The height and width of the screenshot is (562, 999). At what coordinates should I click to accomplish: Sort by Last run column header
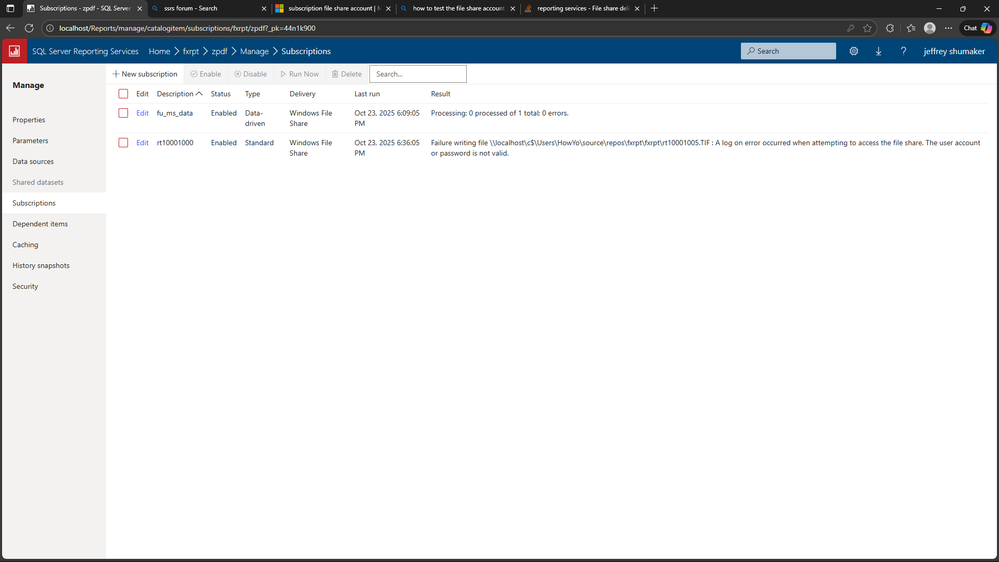click(367, 94)
